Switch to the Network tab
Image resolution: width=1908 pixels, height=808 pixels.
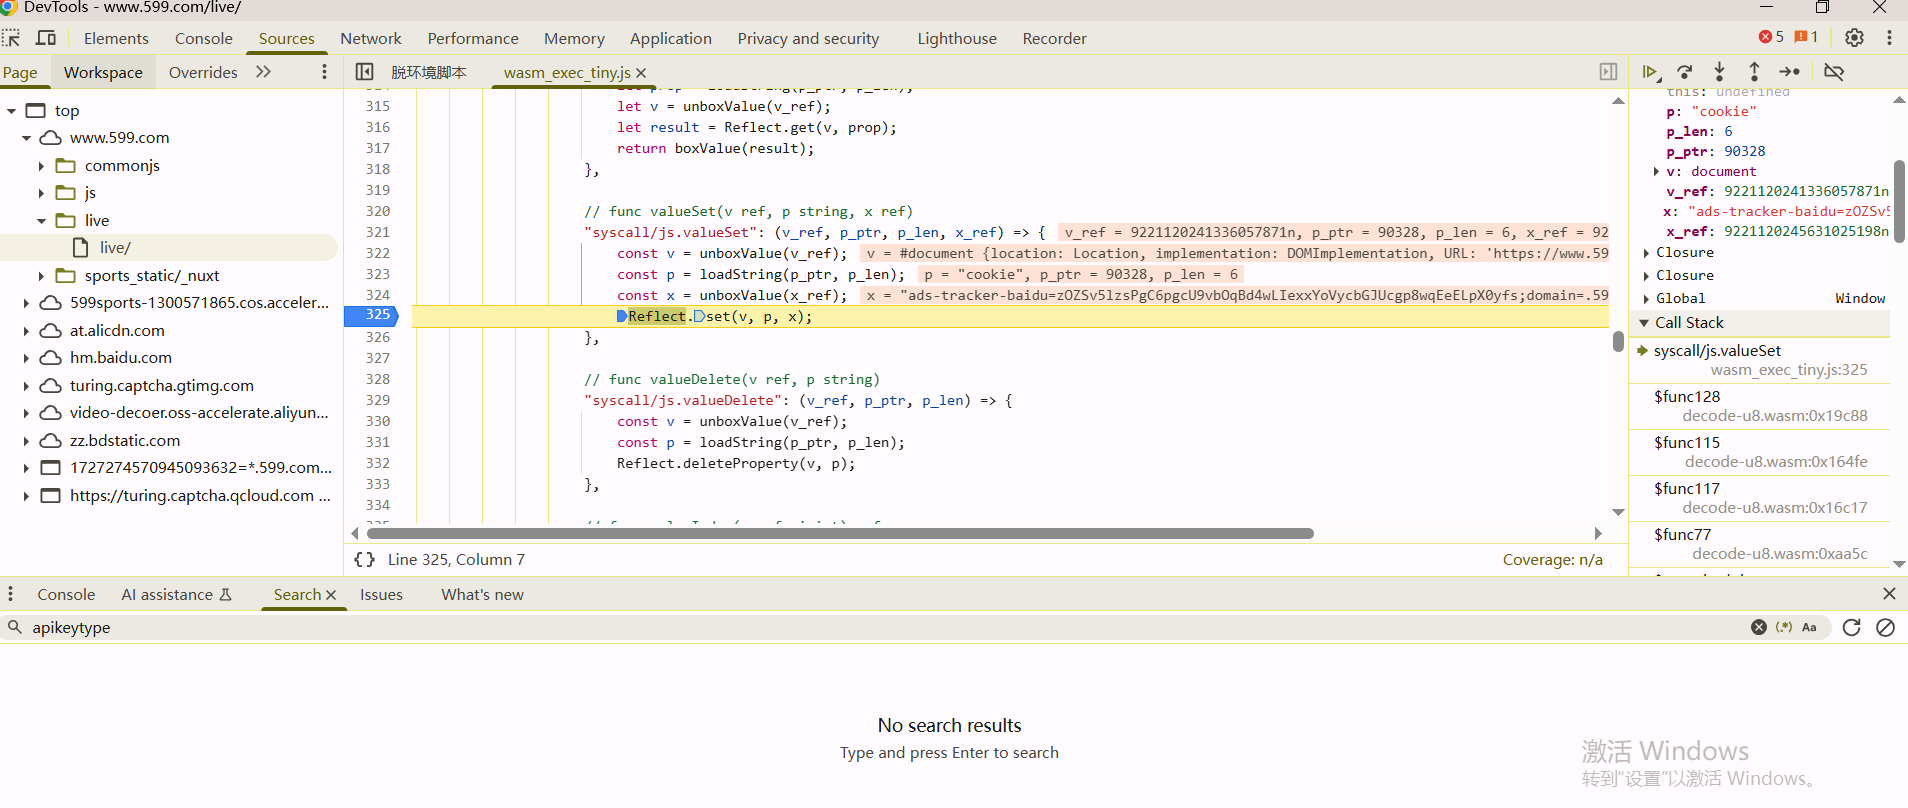coord(370,38)
